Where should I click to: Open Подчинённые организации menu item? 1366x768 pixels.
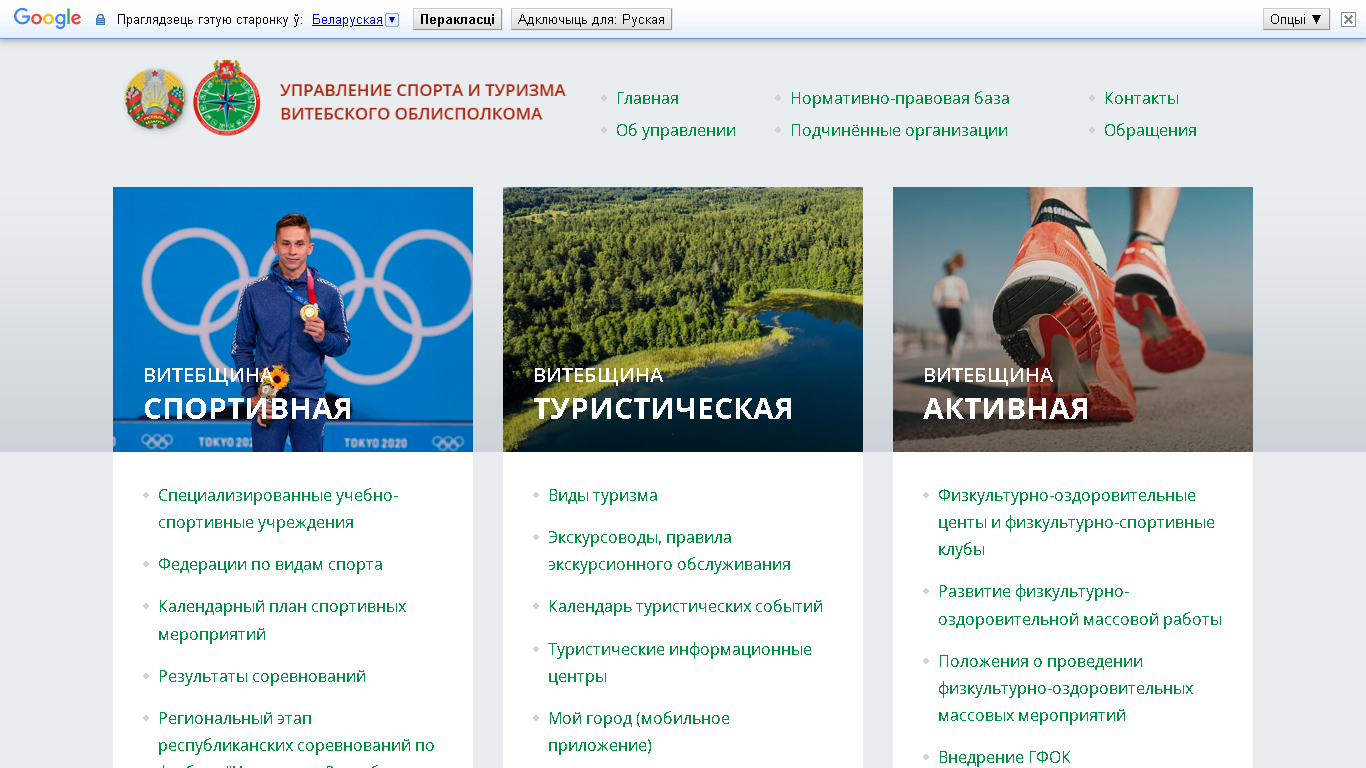pos(899,130)
